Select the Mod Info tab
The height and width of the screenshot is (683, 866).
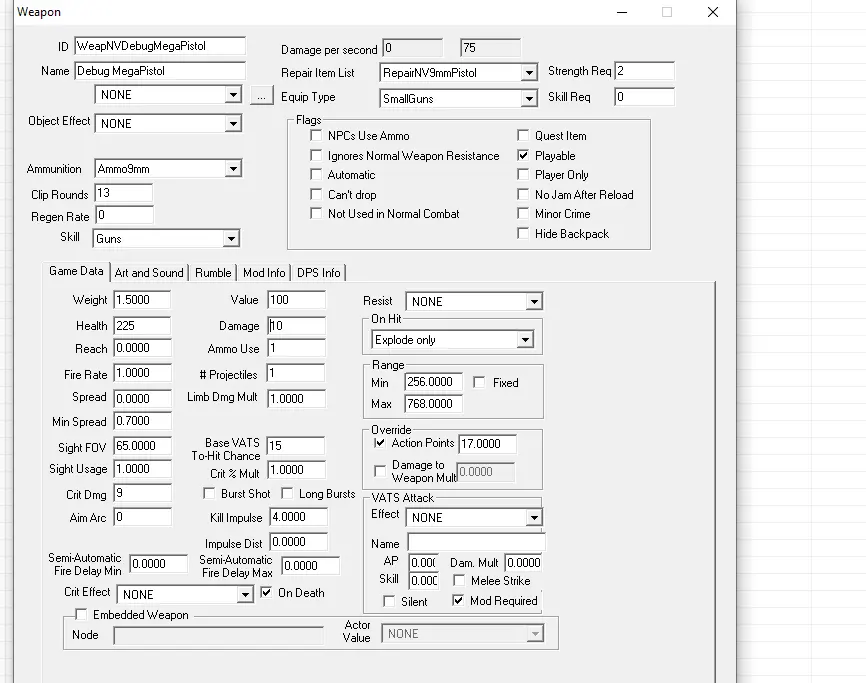[264, 272]
